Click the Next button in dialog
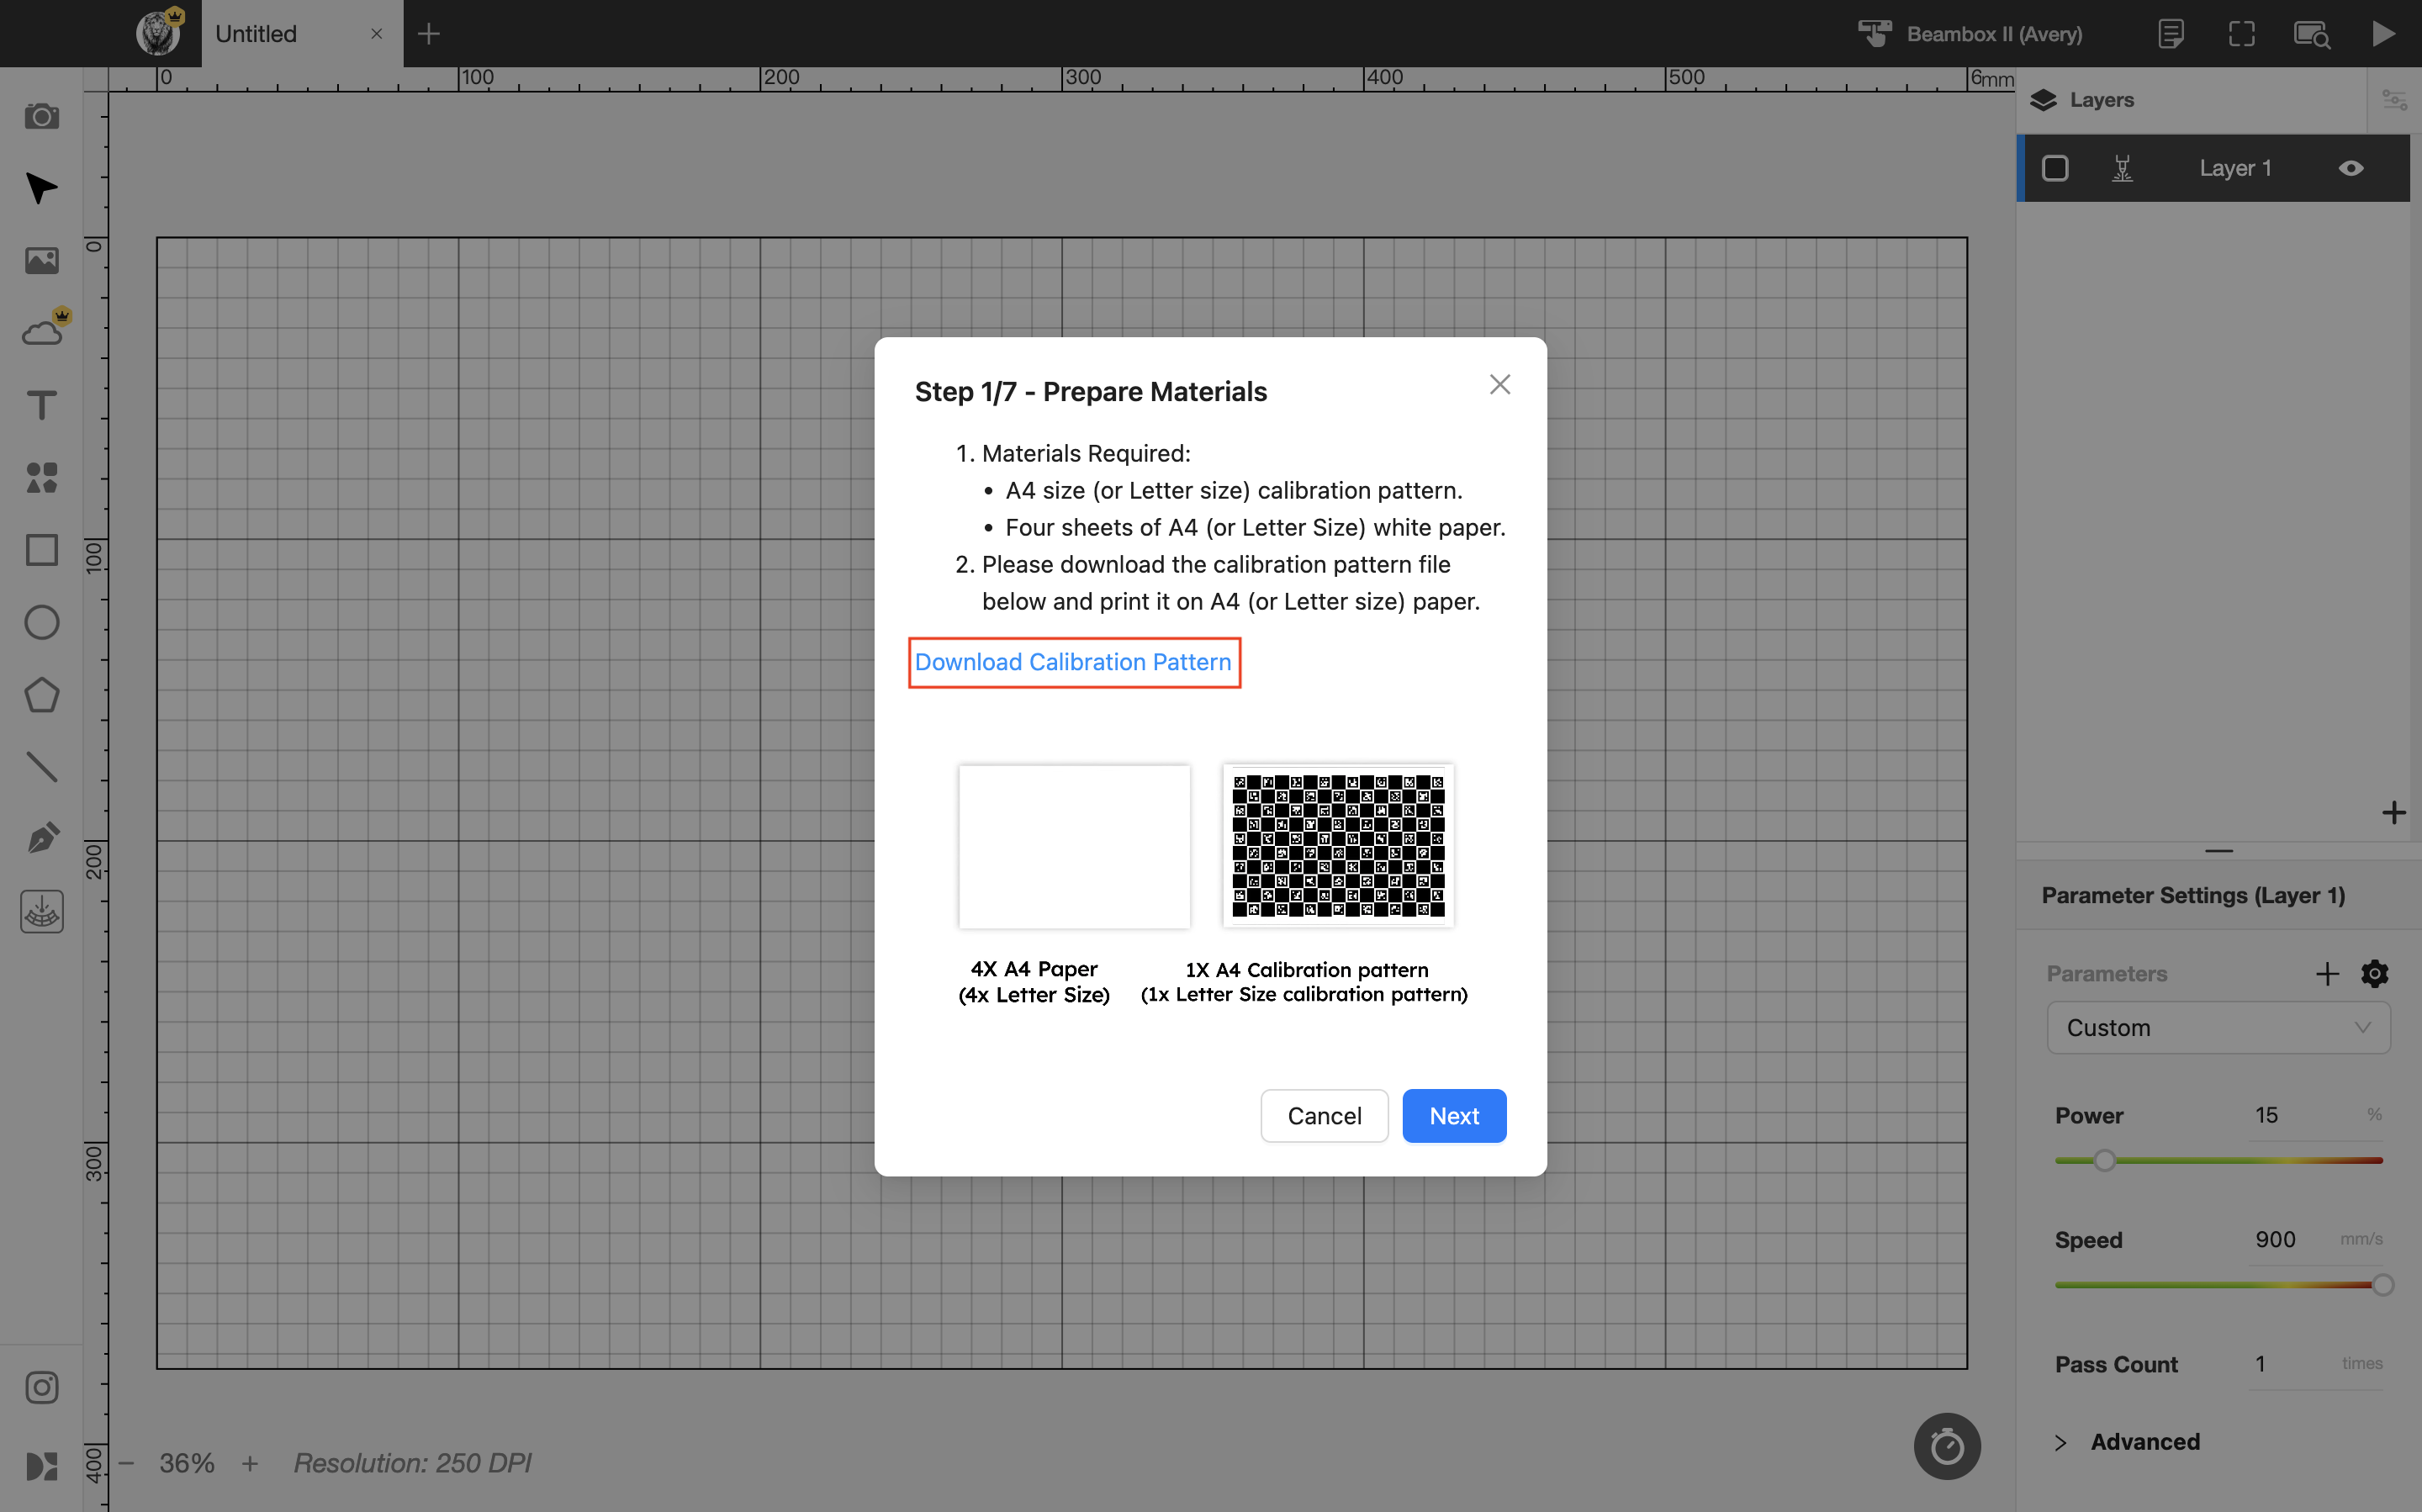 [1454, 1115]
